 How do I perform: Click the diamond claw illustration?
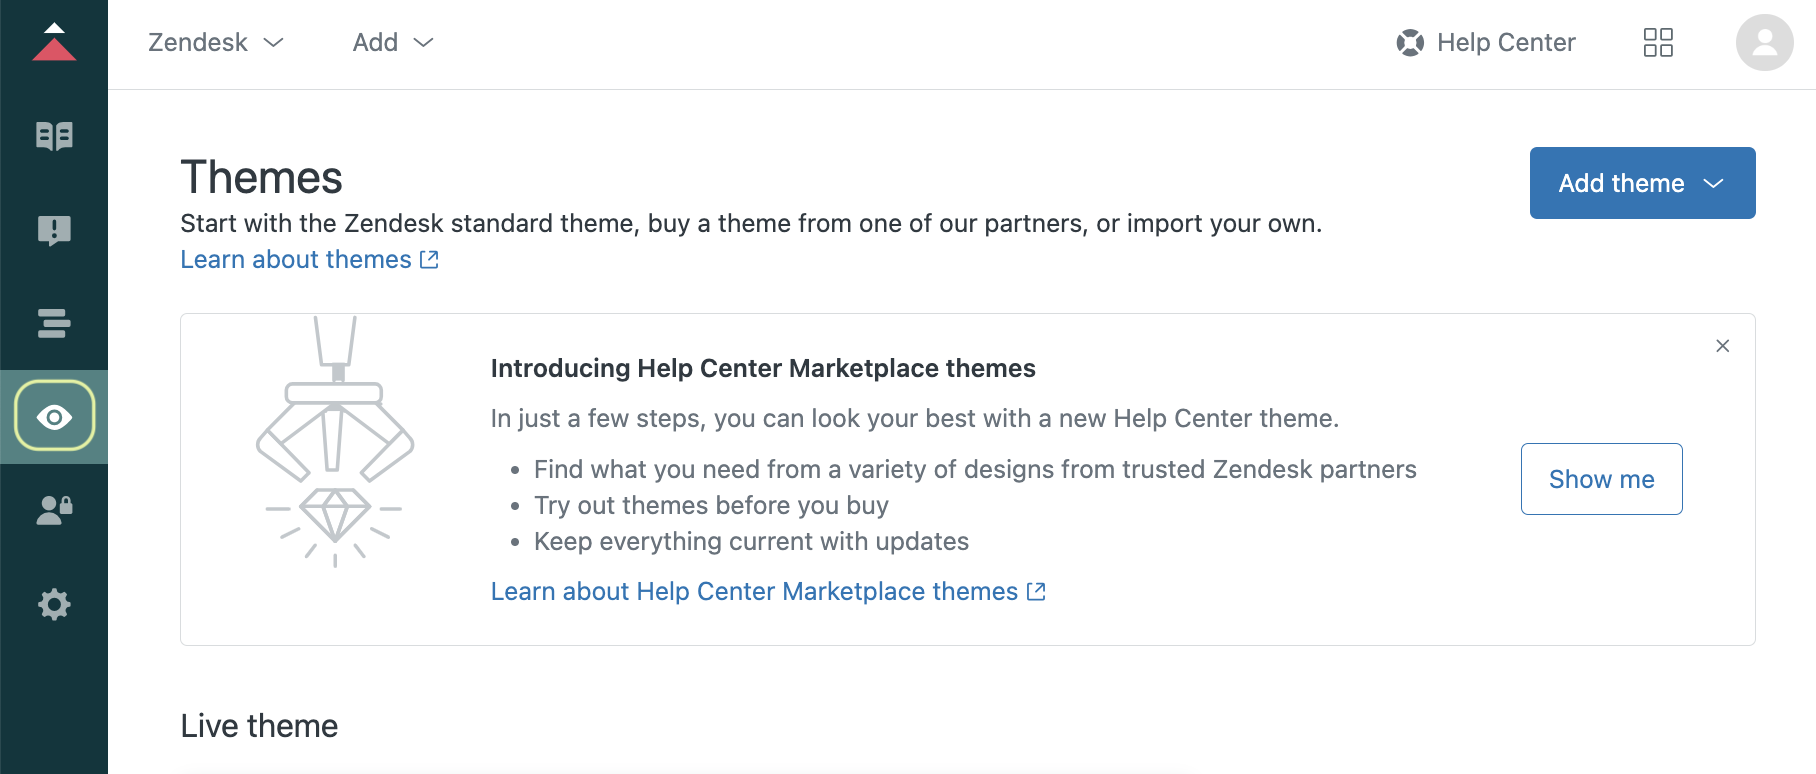coord(335,442)
